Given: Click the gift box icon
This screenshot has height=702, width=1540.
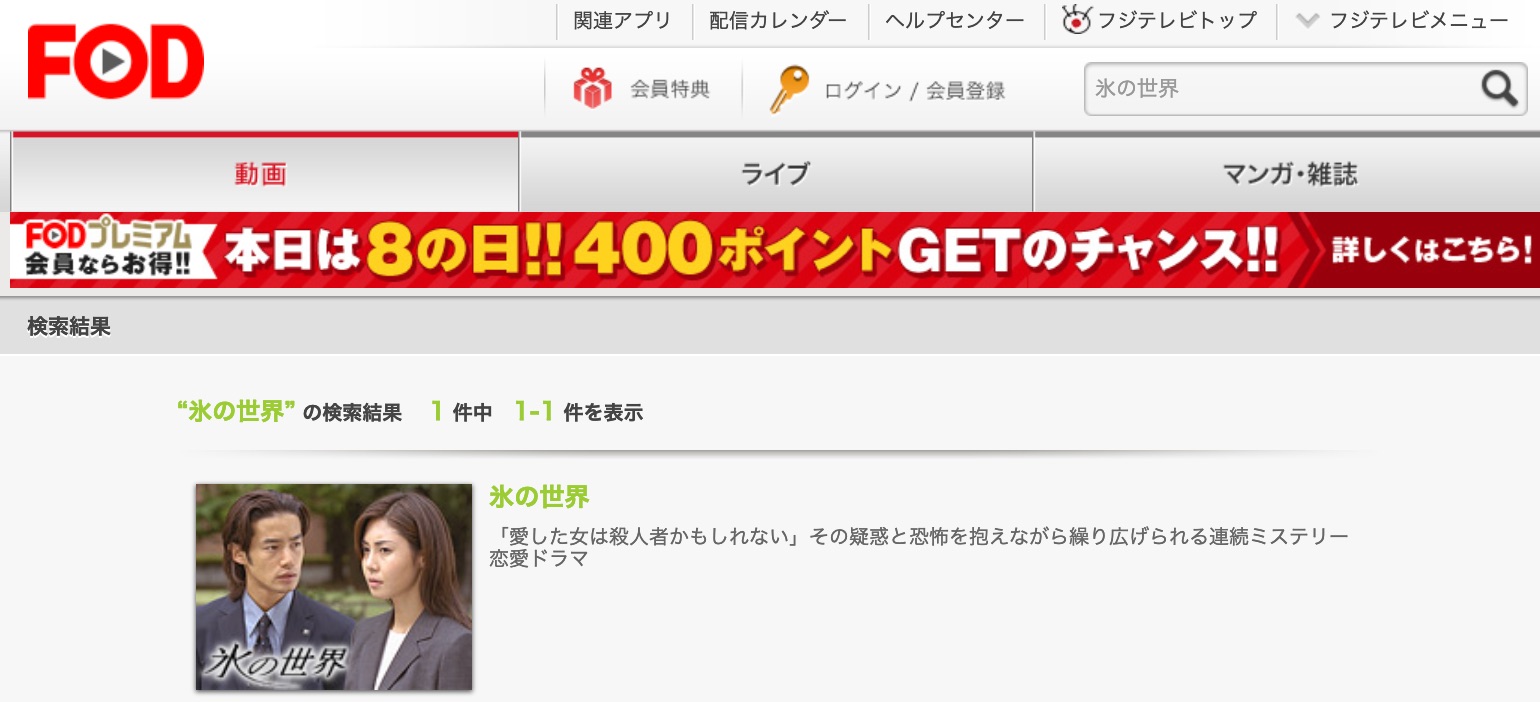Looking at the screenshot, I should click(592, 89).
